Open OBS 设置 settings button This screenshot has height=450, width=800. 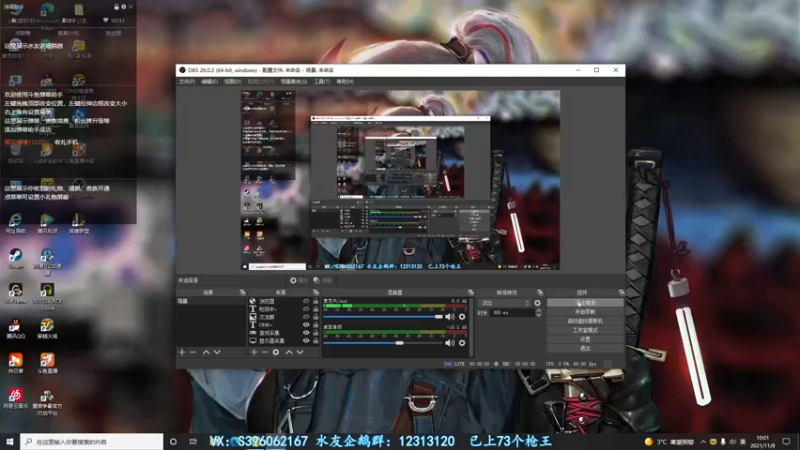click(x=585, y=339)
